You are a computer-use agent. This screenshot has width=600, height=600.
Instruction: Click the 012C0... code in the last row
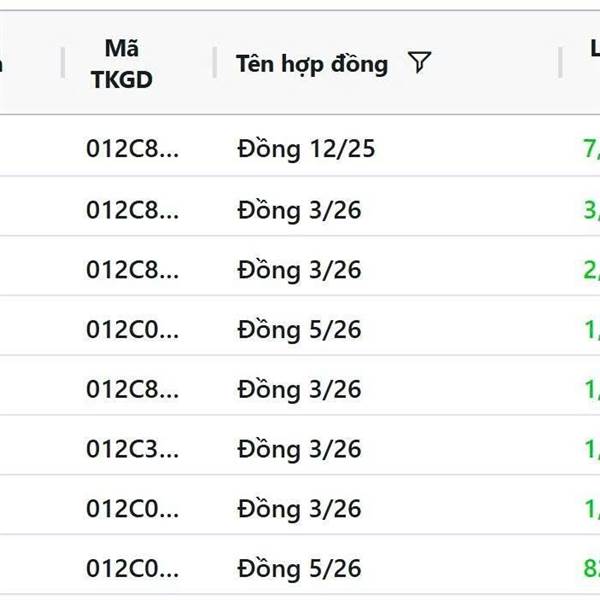coord(133,569)
